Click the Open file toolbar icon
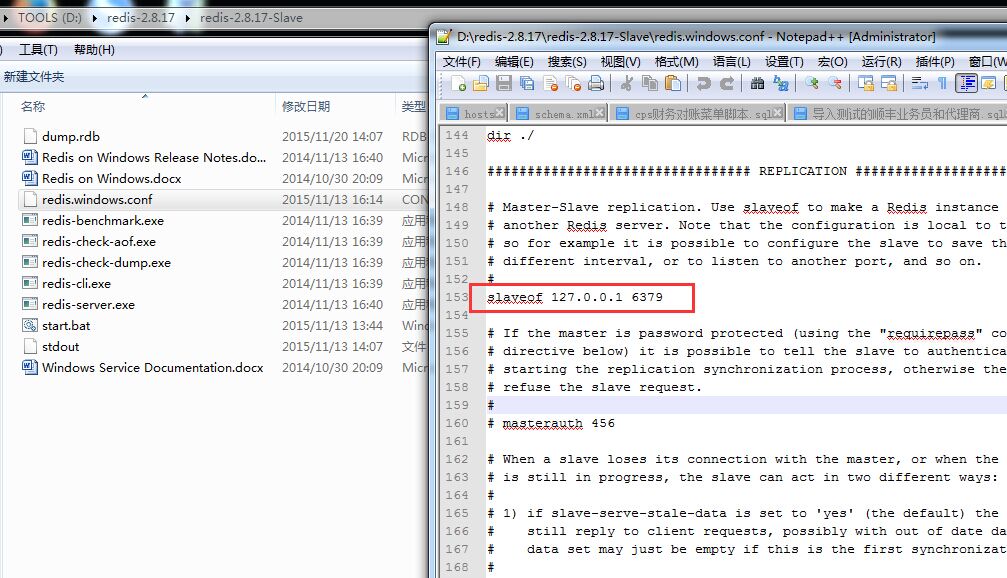 [481, 83]
